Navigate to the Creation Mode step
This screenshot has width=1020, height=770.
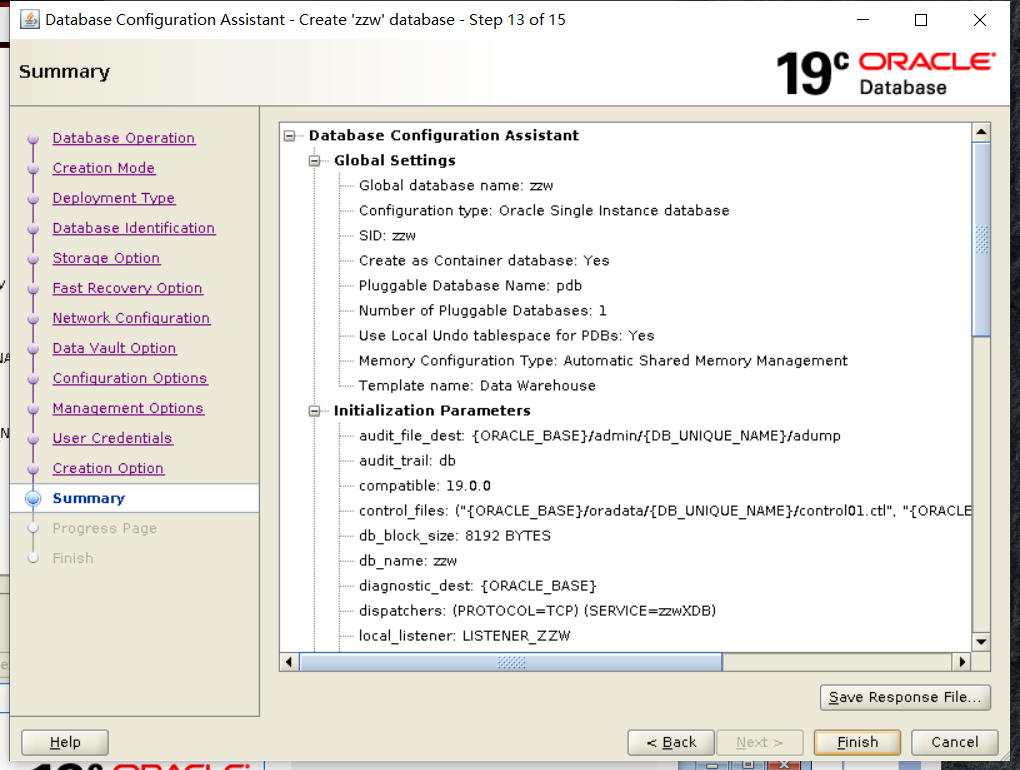(103, 168)
